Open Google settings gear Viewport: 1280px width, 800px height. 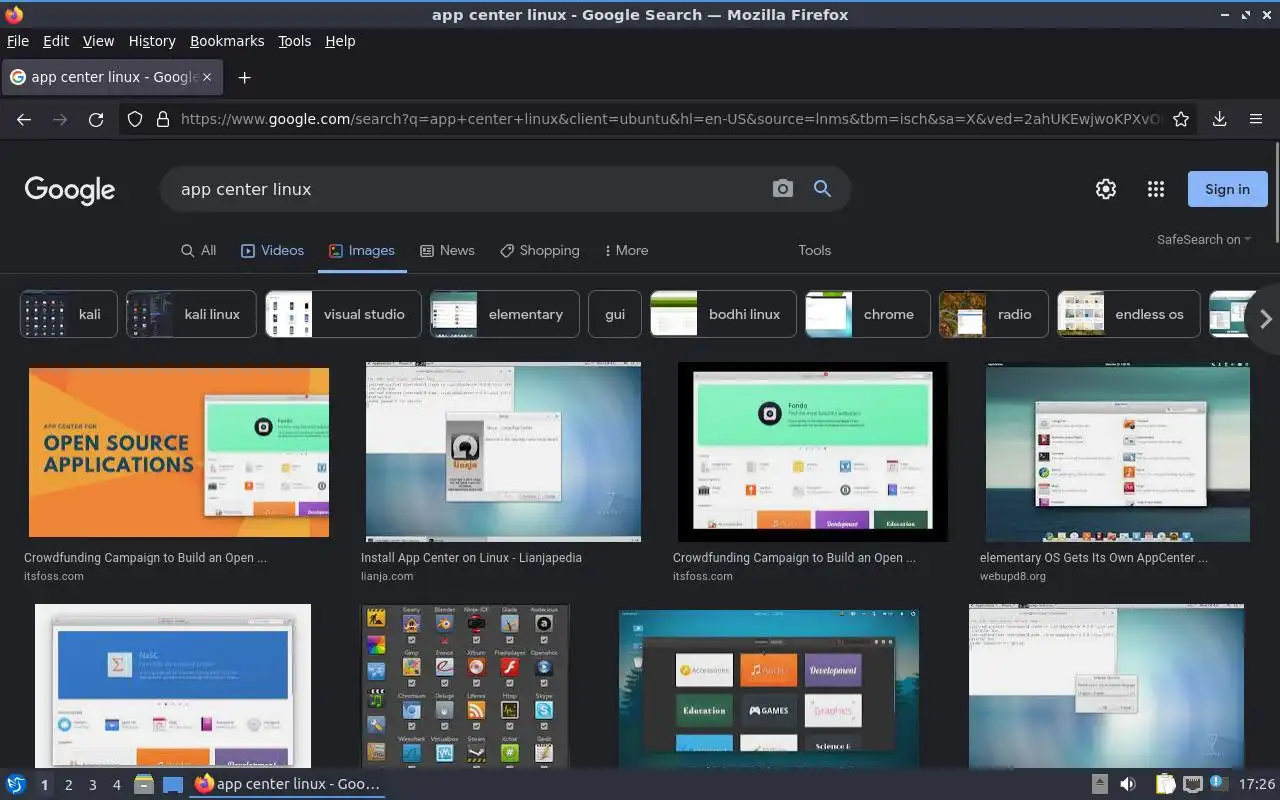[1105, 189]
